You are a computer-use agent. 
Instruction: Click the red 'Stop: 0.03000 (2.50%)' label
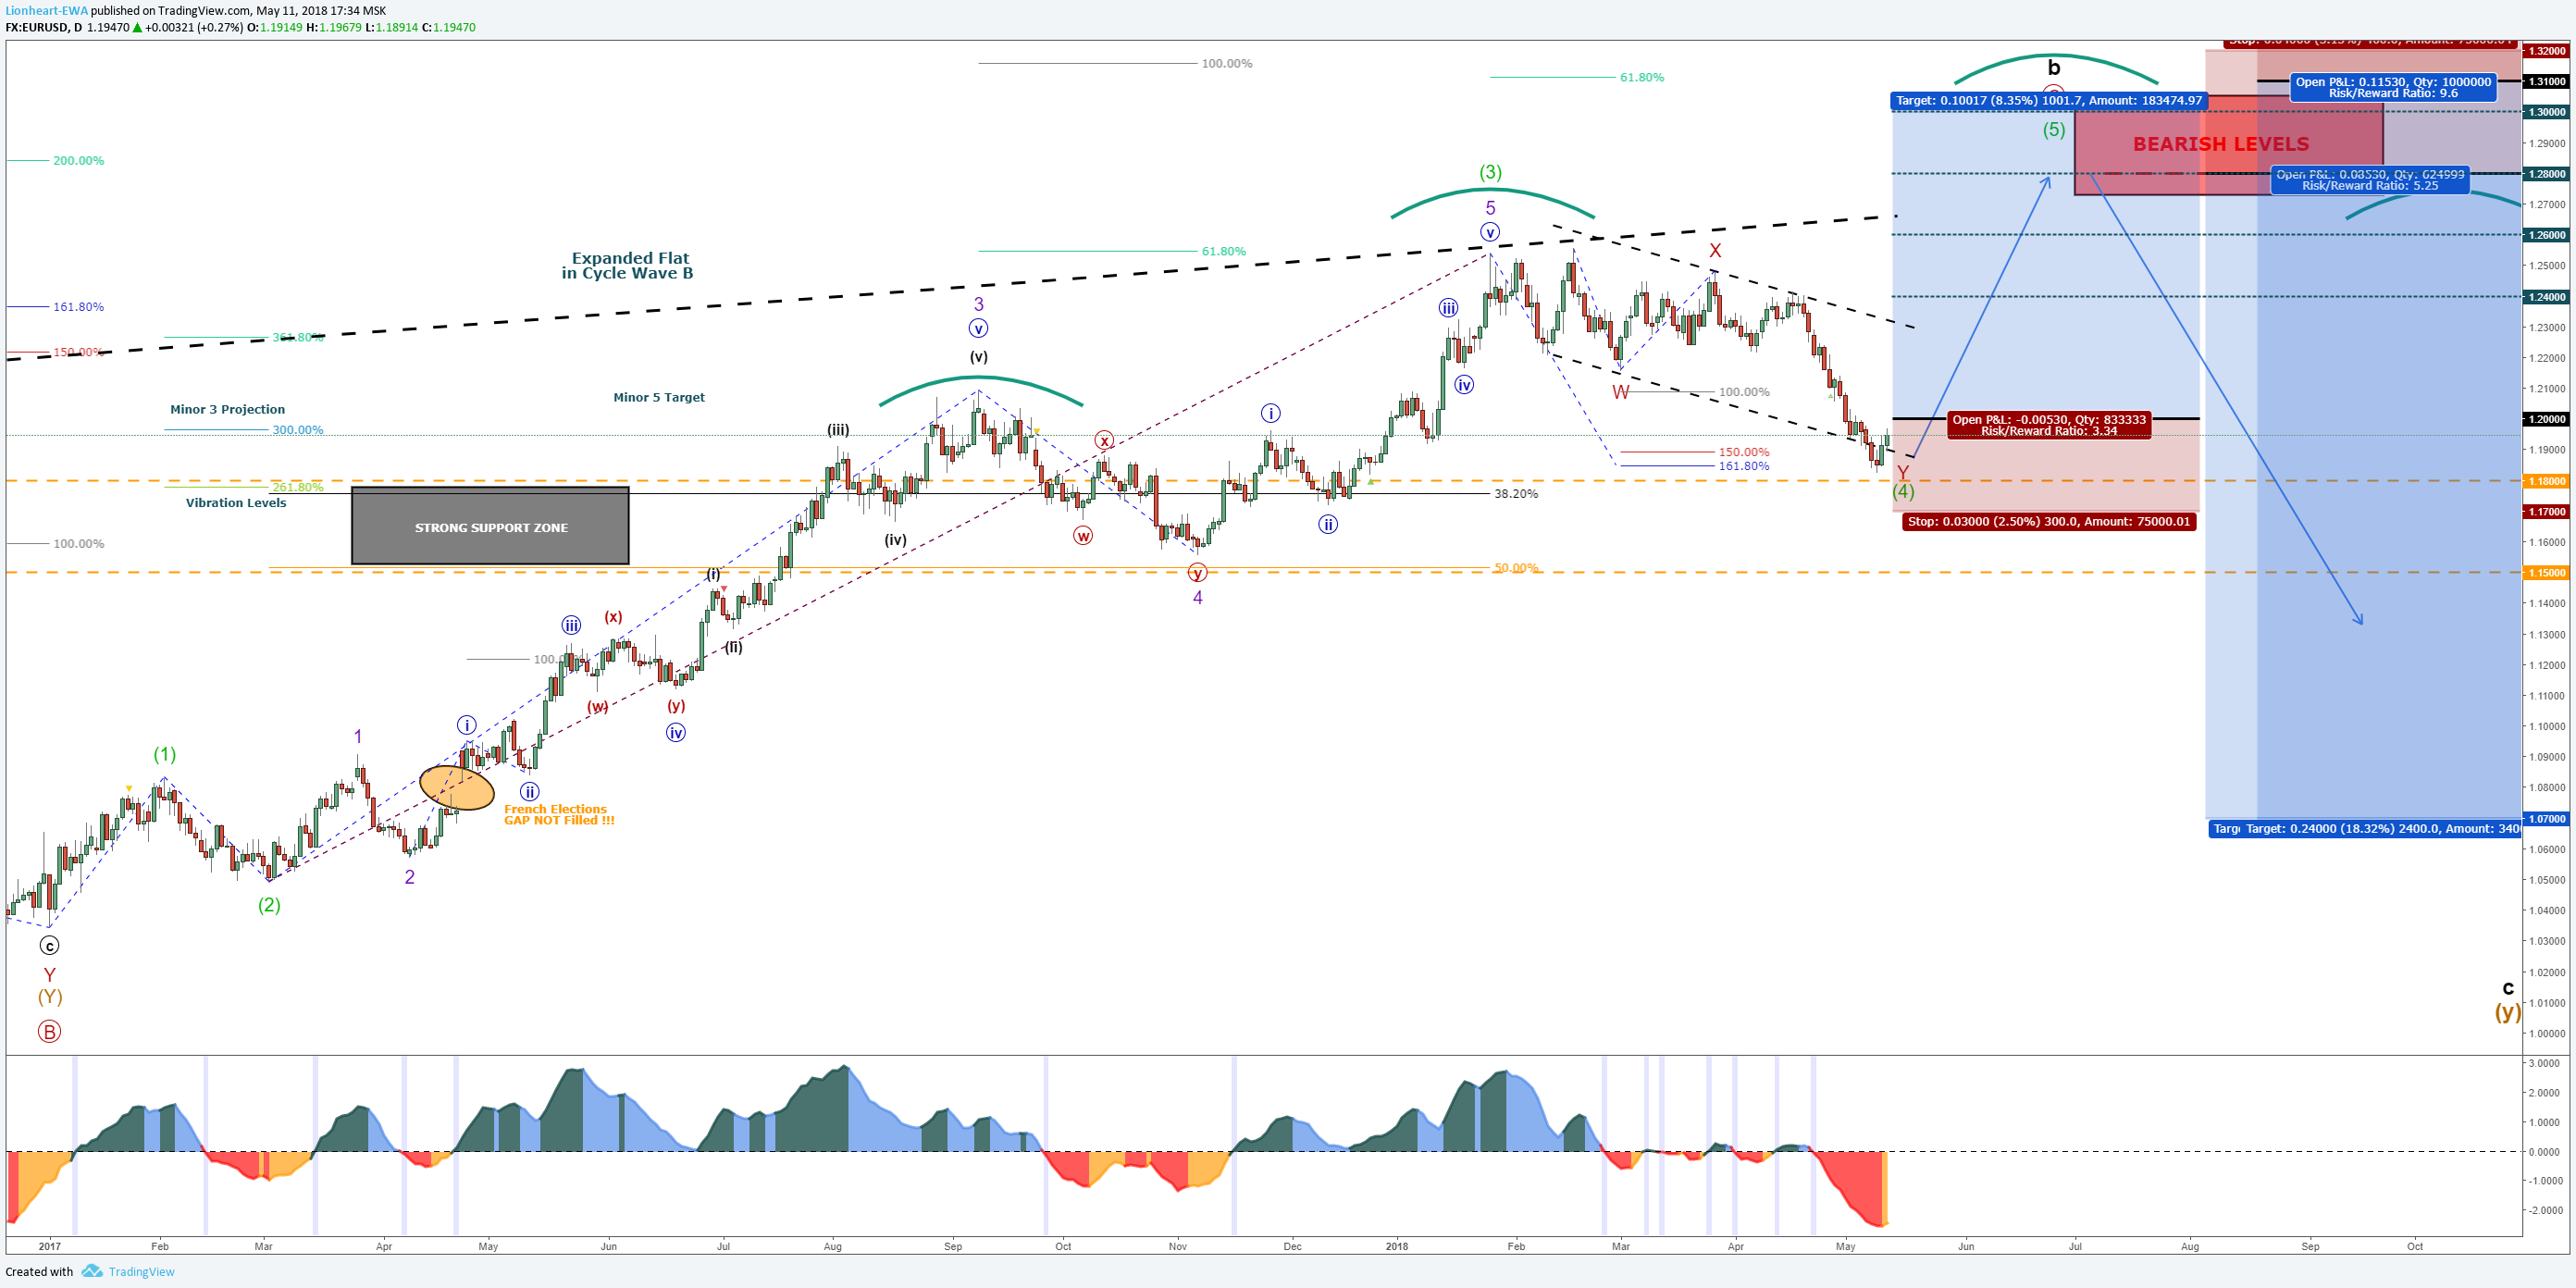[x=2049, y=521]
